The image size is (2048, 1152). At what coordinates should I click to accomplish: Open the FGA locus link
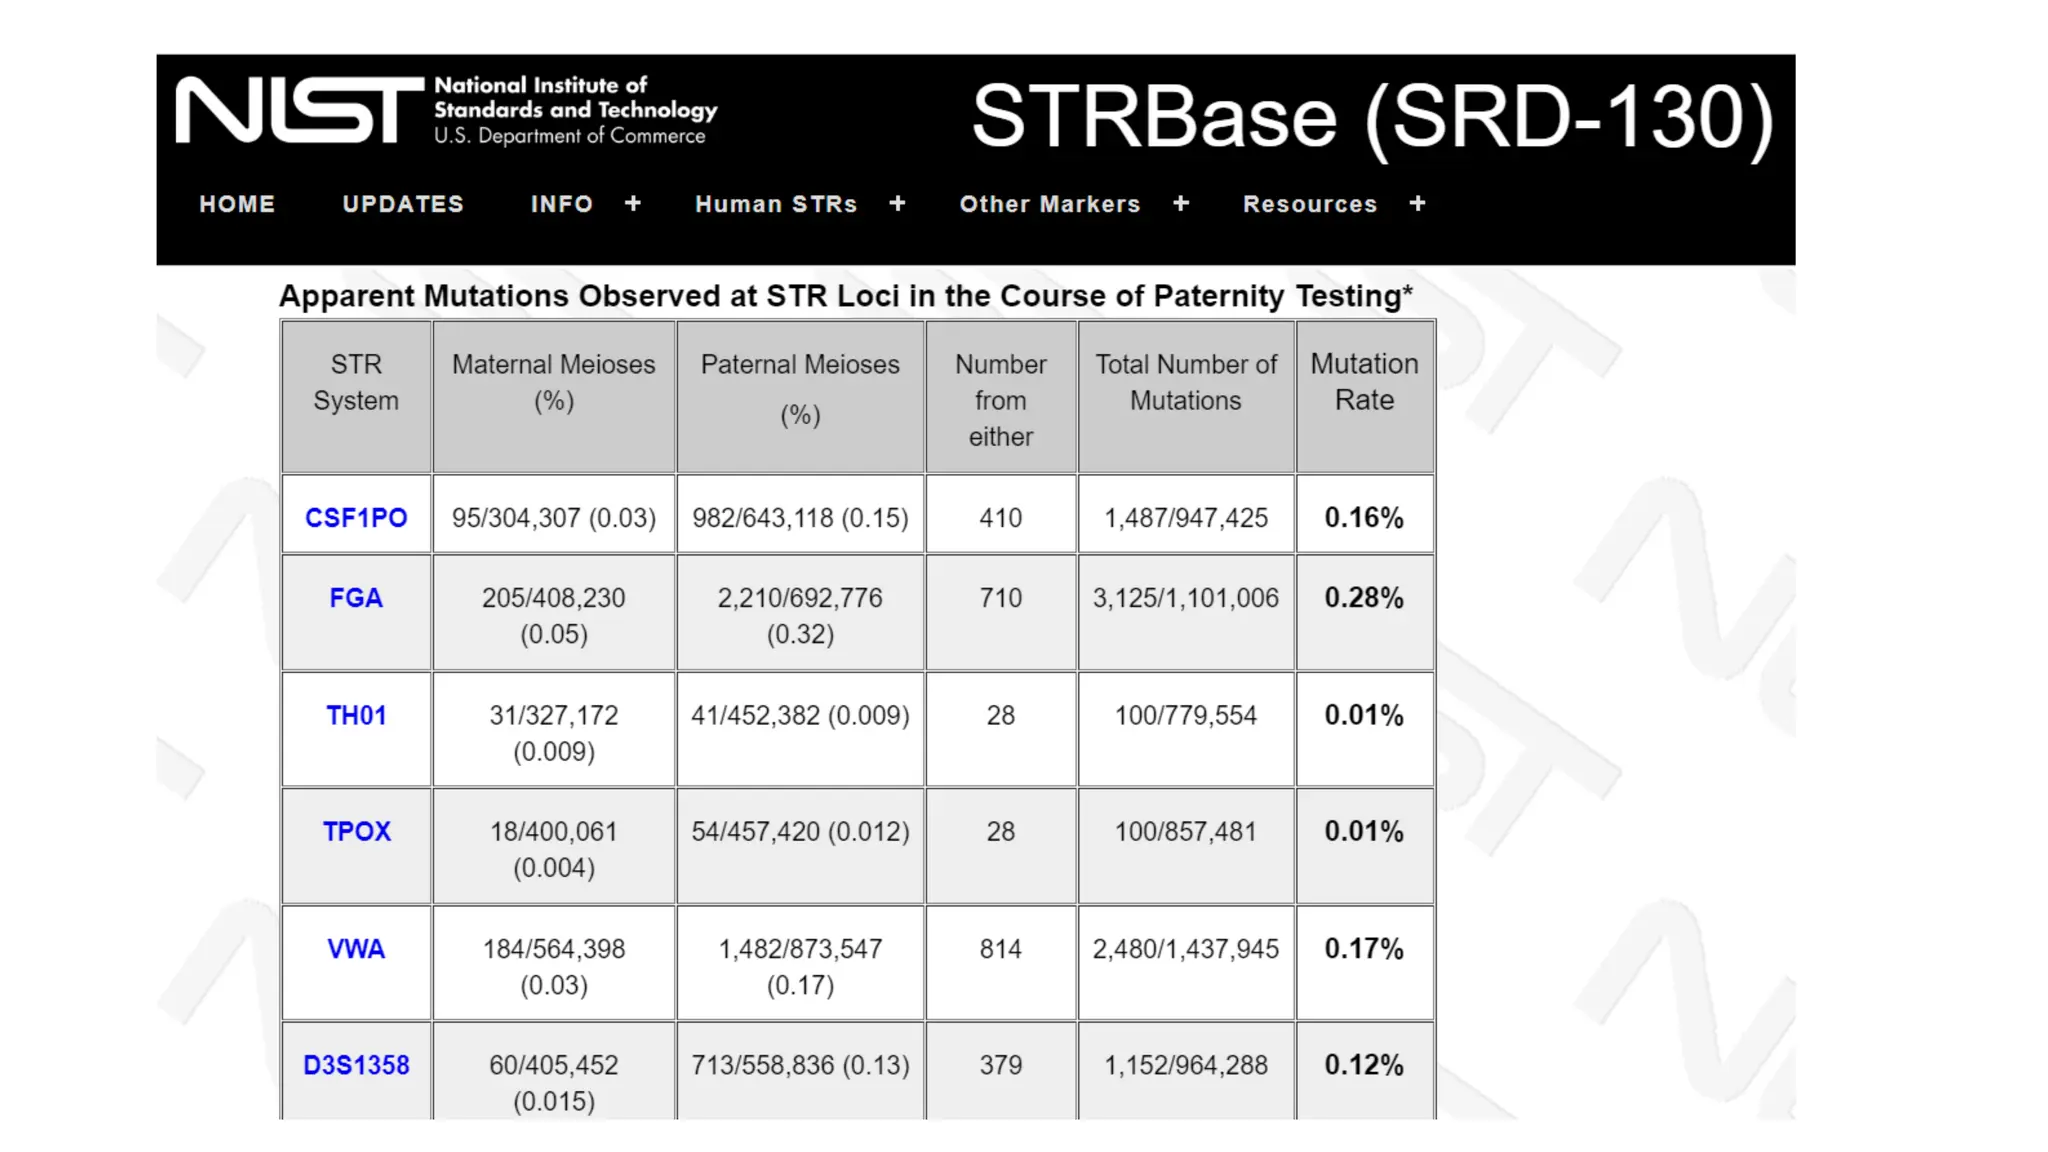click(356, 598)
